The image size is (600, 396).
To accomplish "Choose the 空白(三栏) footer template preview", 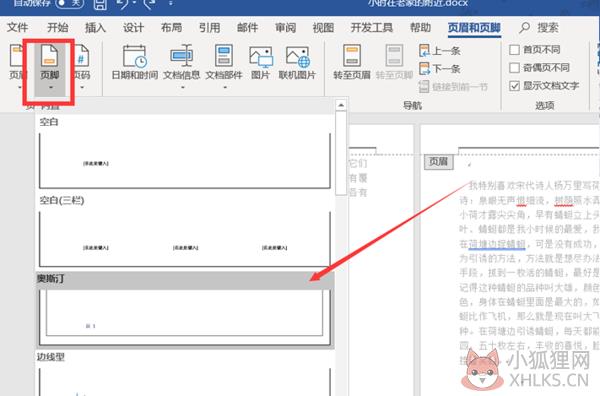I will 185,240.
